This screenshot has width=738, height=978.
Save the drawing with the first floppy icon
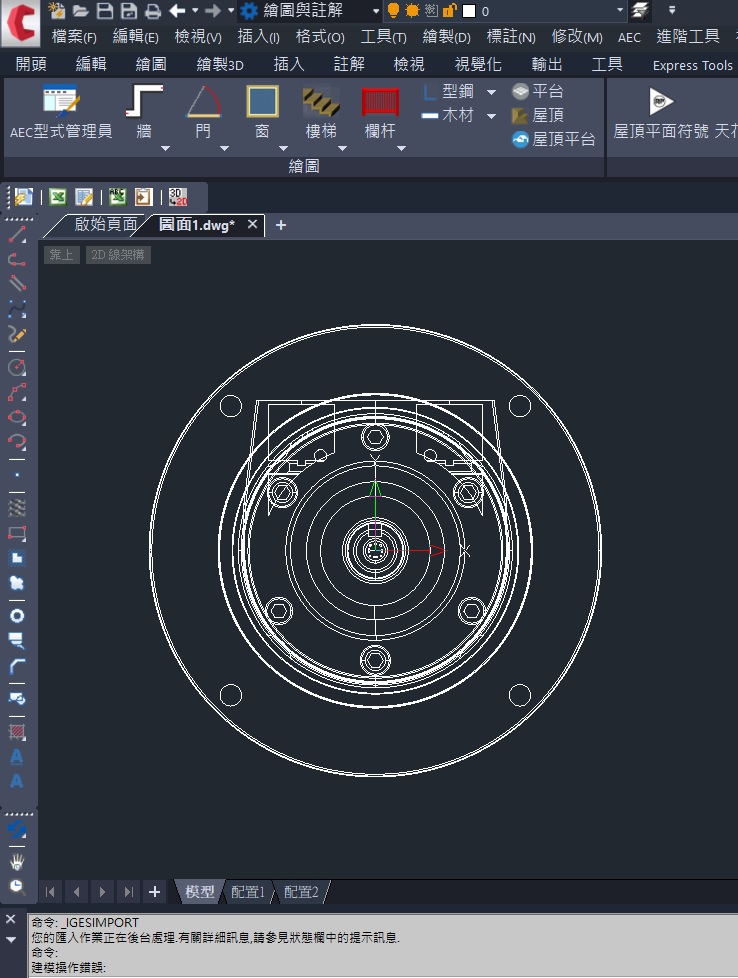(x=105, y=11)
